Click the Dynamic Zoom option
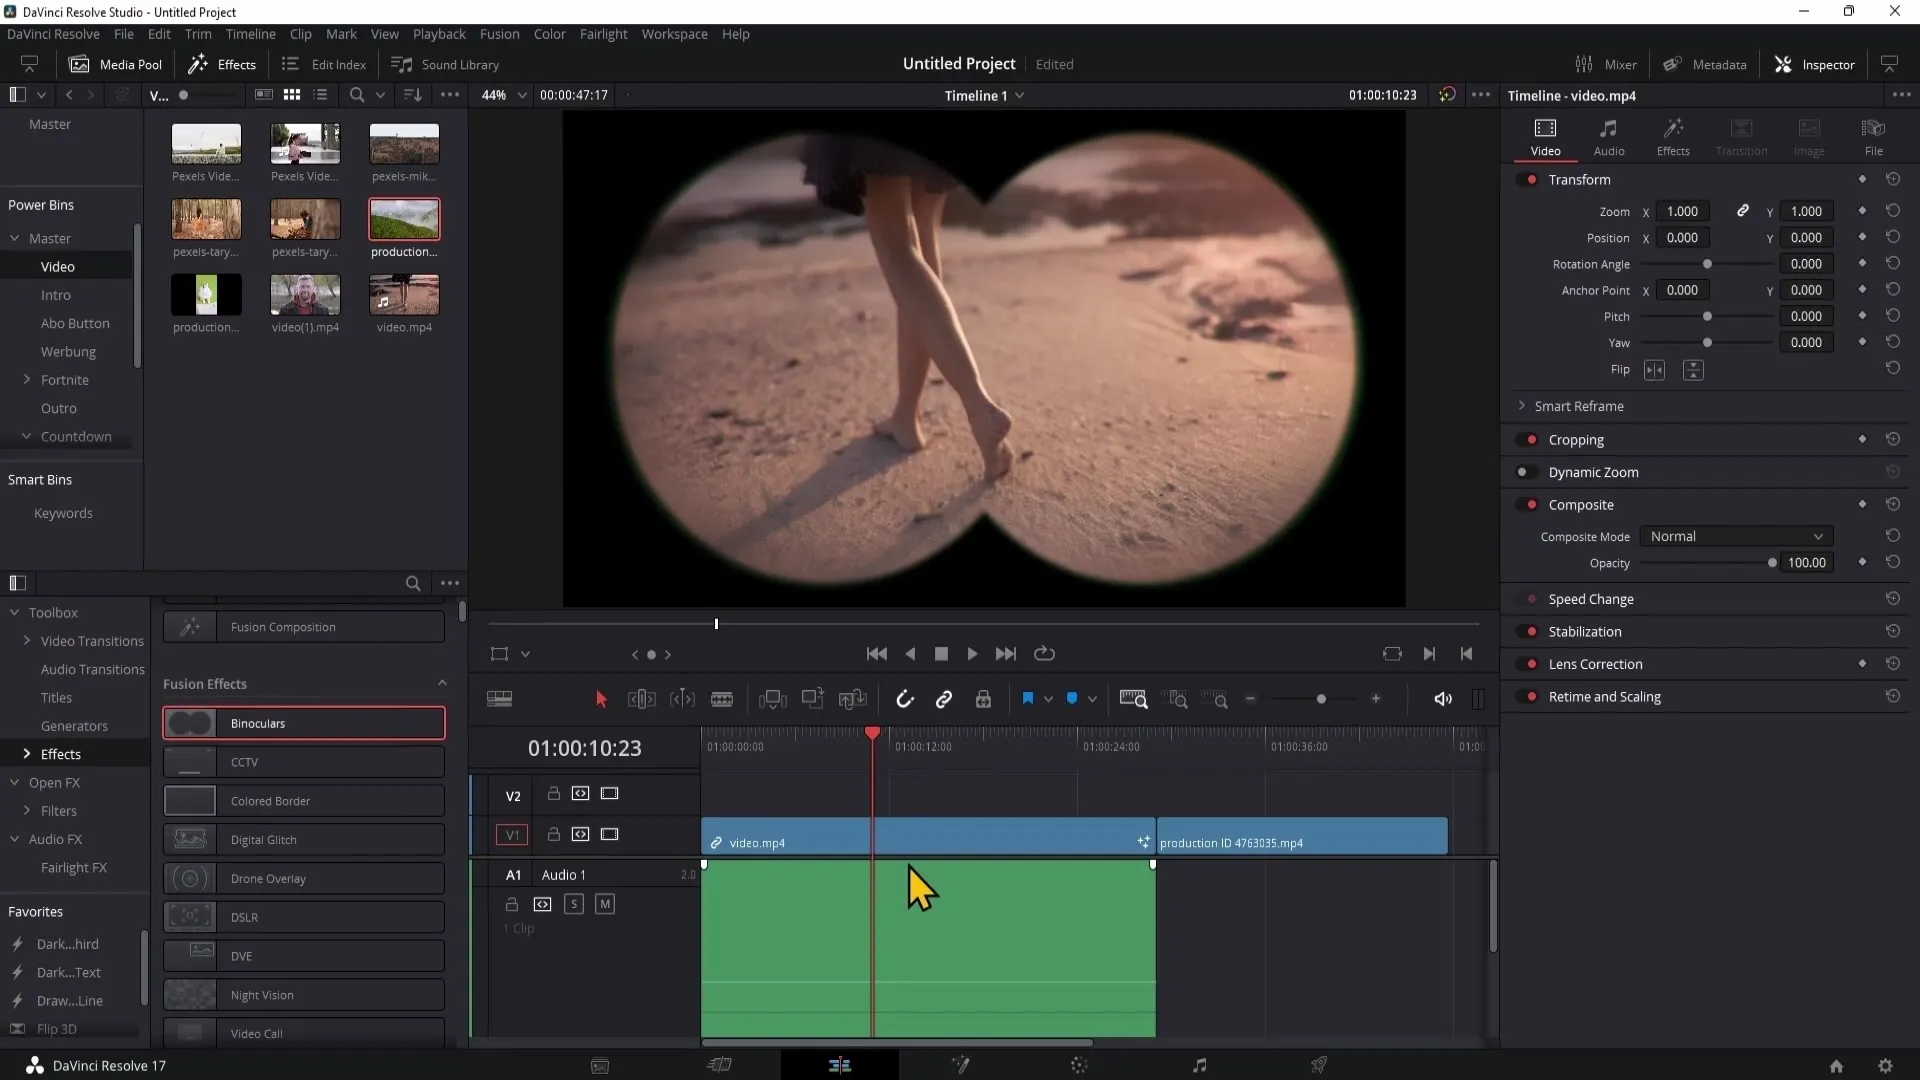Viewport: 1920px width, 1080px height. 1596,472
